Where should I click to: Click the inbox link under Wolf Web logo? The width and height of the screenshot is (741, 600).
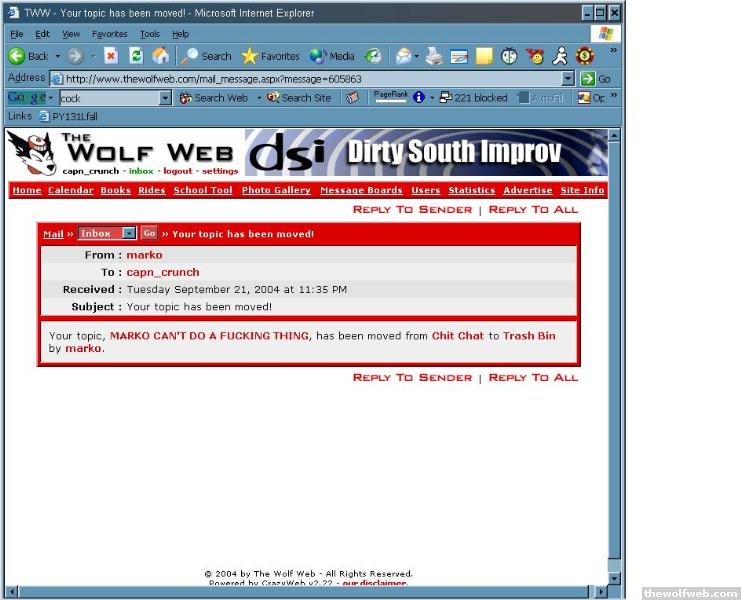click(x=141, y=171)
